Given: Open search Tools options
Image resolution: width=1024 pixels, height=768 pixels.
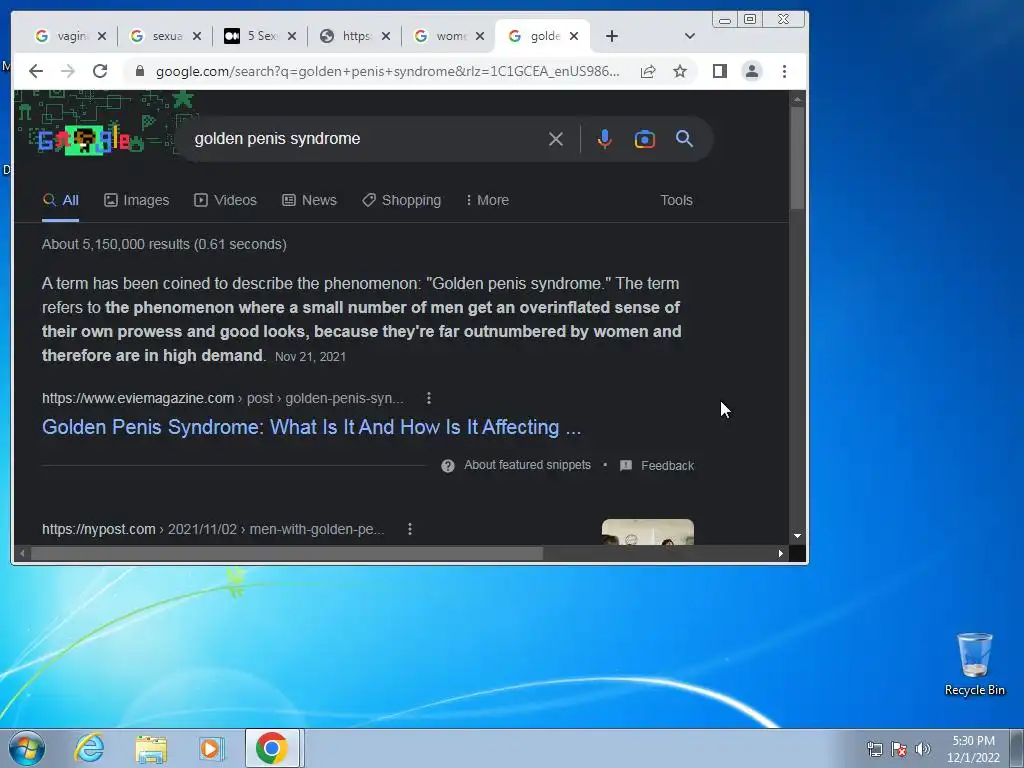Looking at the screenshot, I should point(676,200).
